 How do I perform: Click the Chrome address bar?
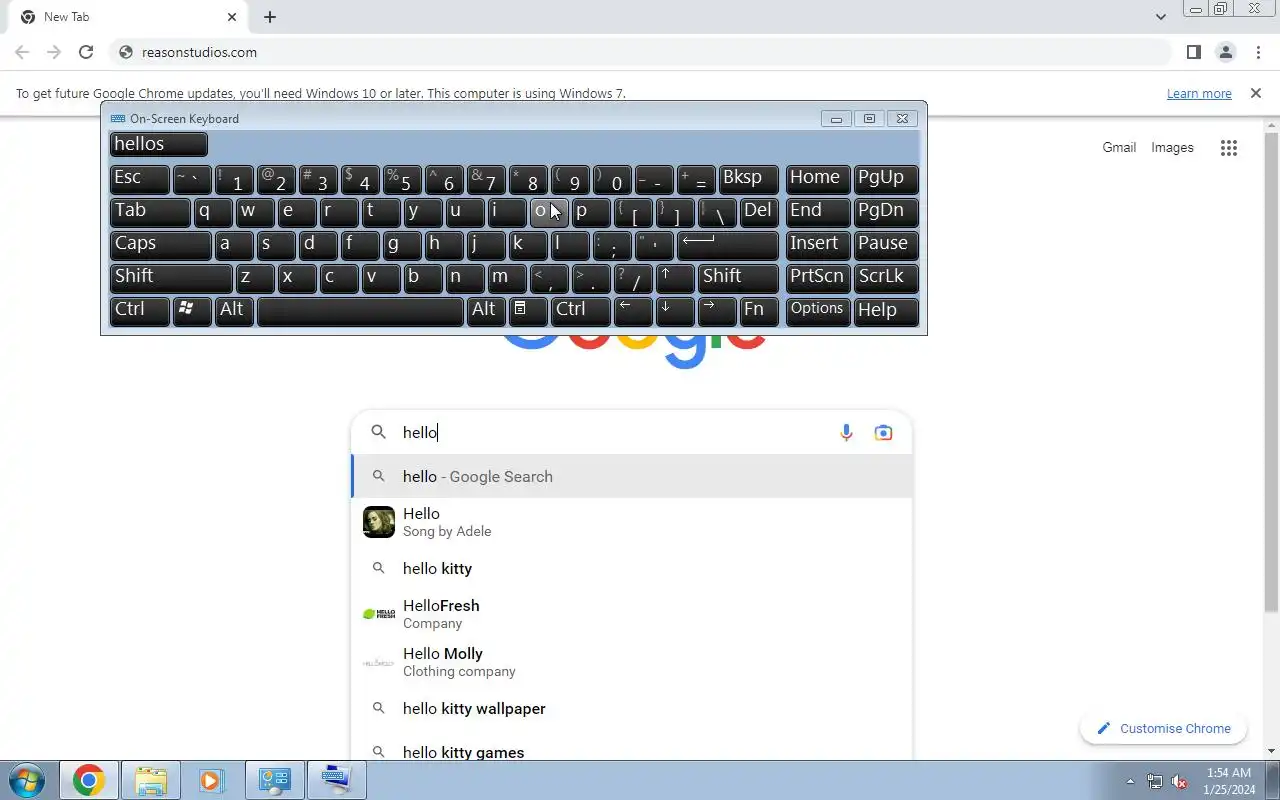point(640,52)
